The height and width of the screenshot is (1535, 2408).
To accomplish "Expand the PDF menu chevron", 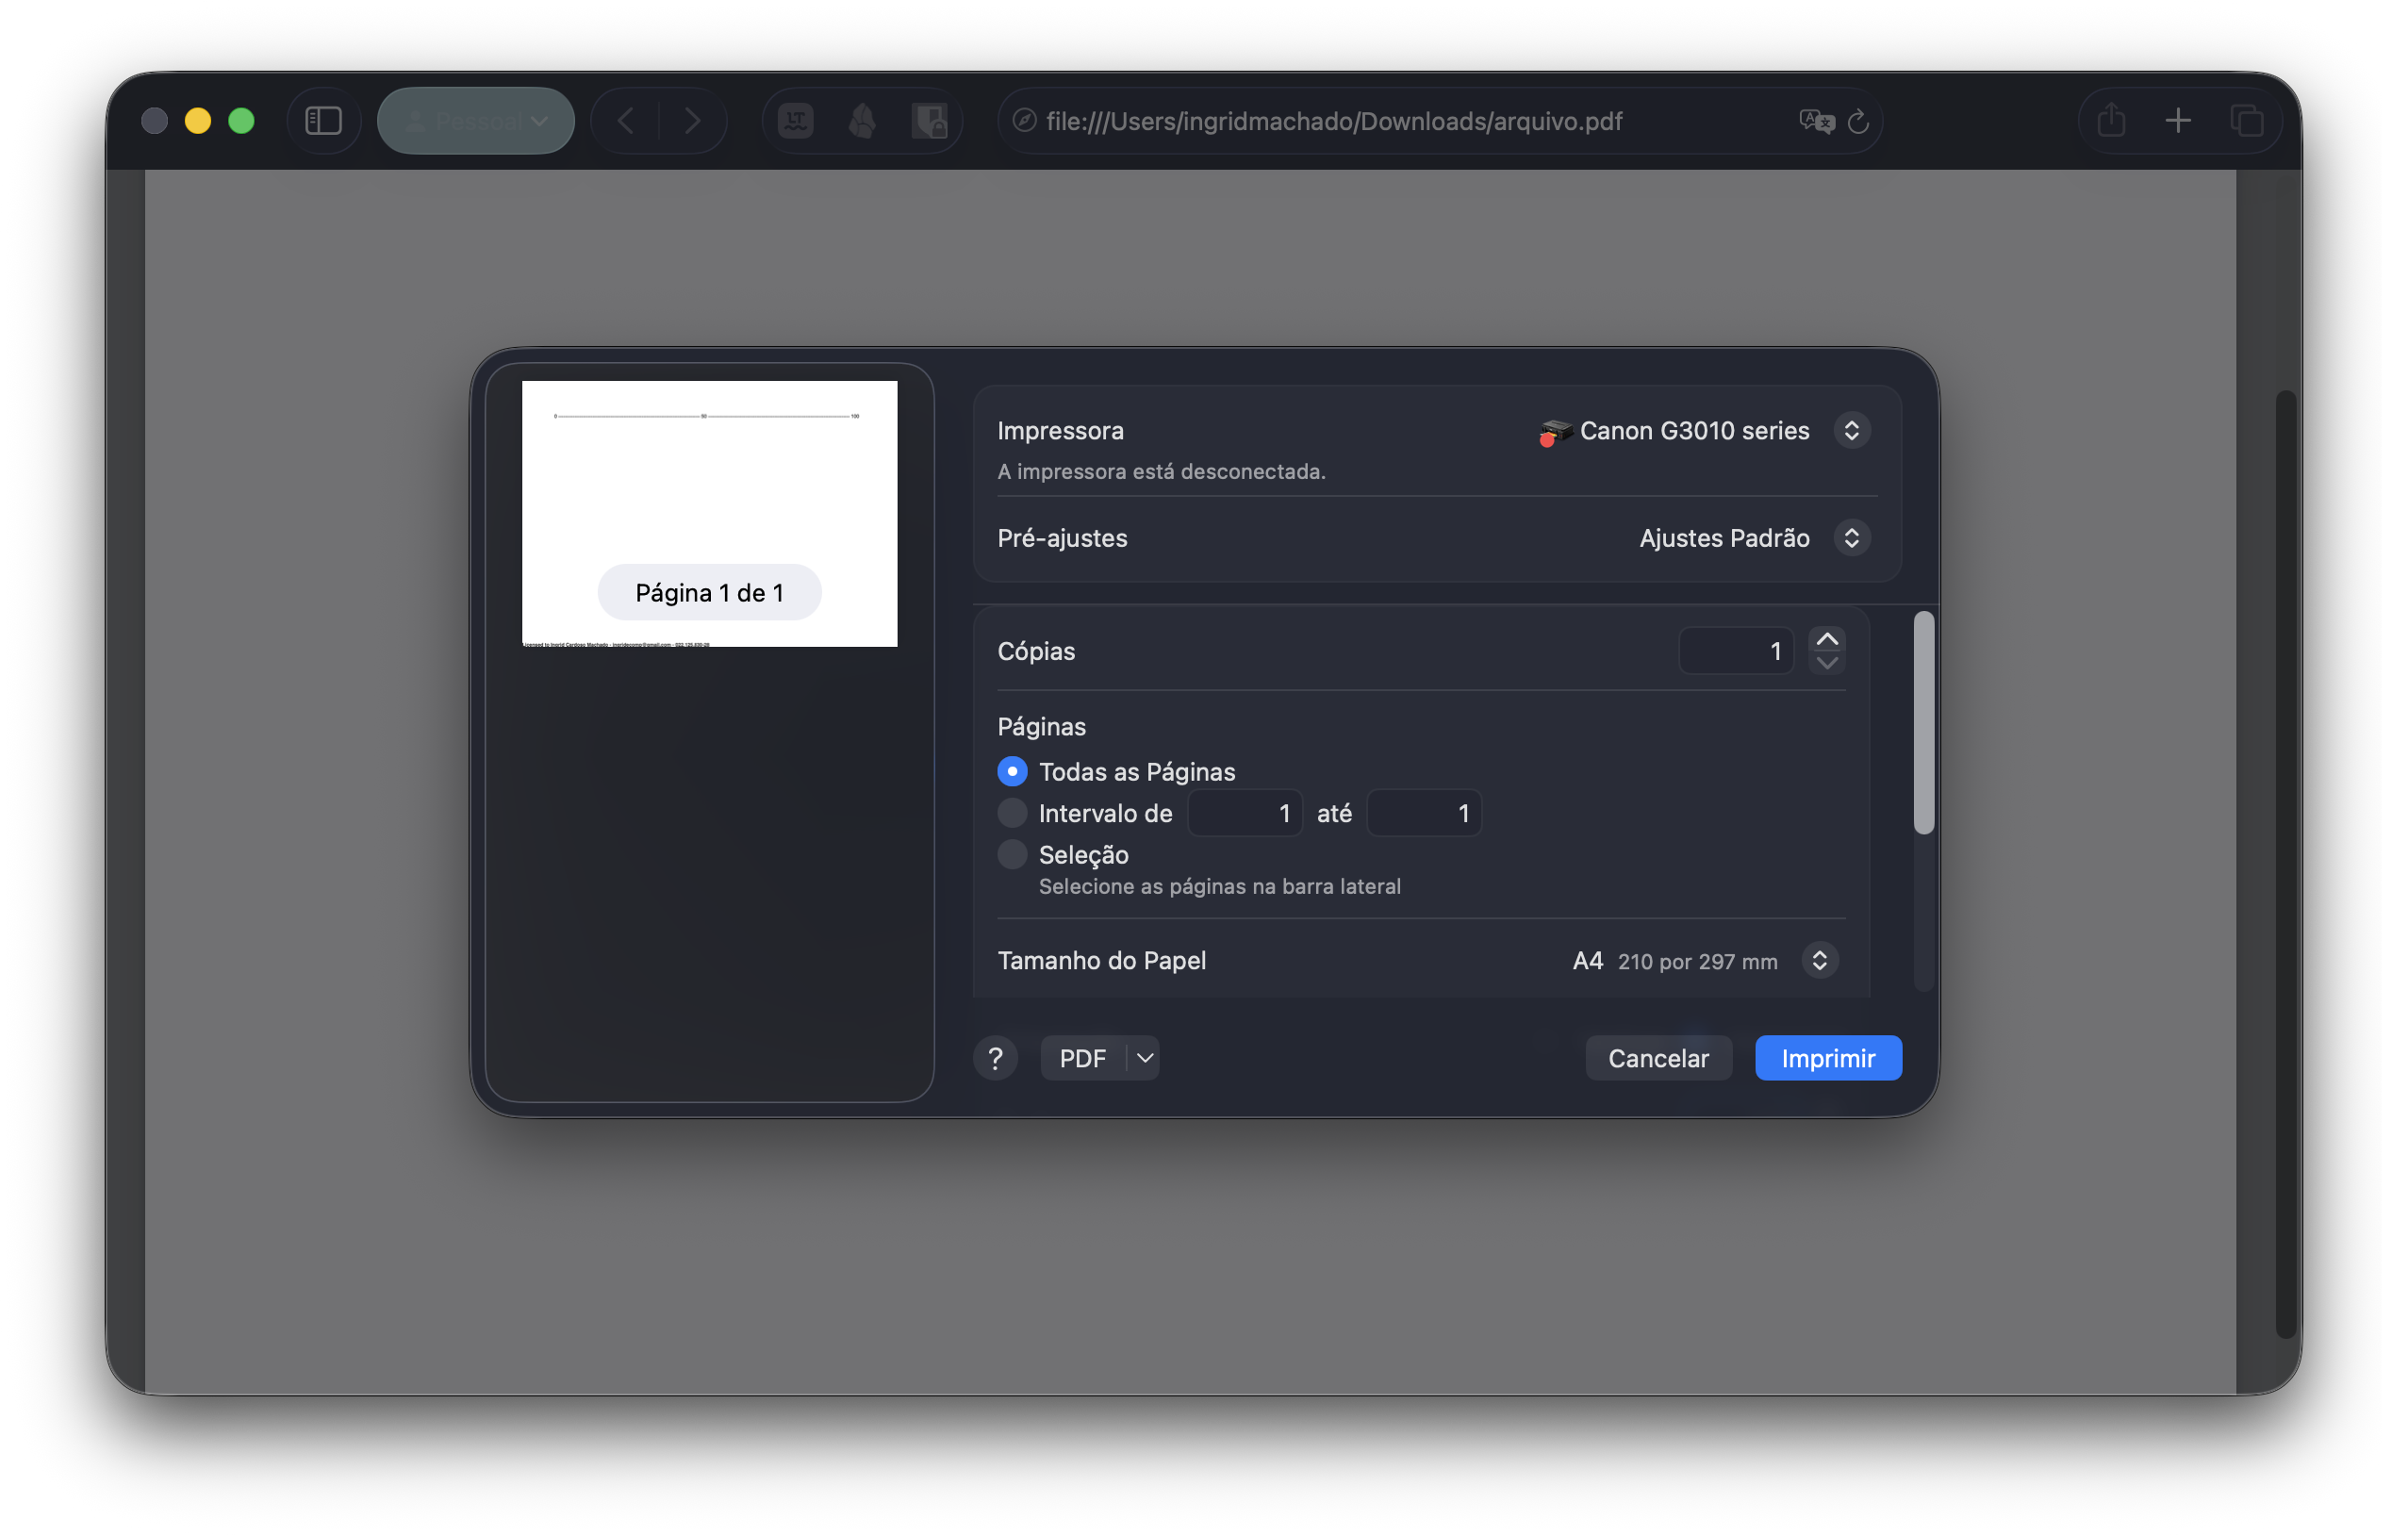I will tap(1145, 1058).
